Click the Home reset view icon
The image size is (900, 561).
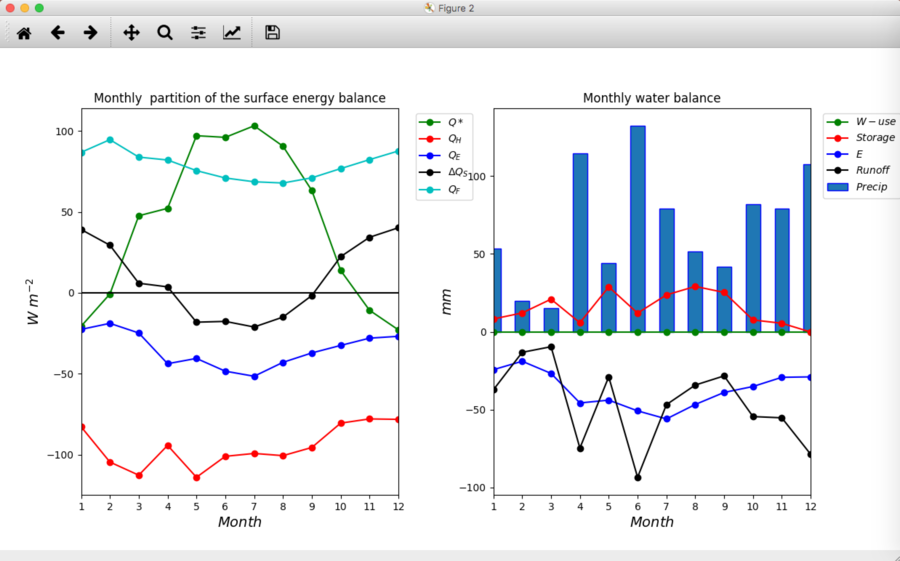pyautogui.click(x=24, y=33)
